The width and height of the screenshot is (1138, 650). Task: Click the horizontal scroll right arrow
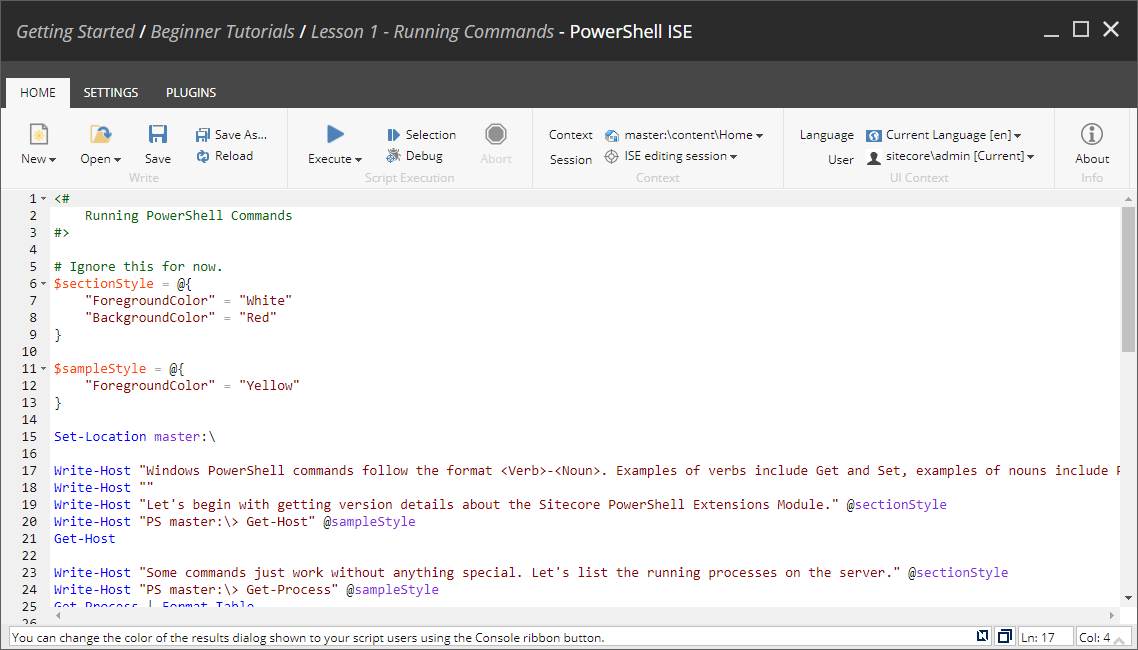[x=1112, y=615]
